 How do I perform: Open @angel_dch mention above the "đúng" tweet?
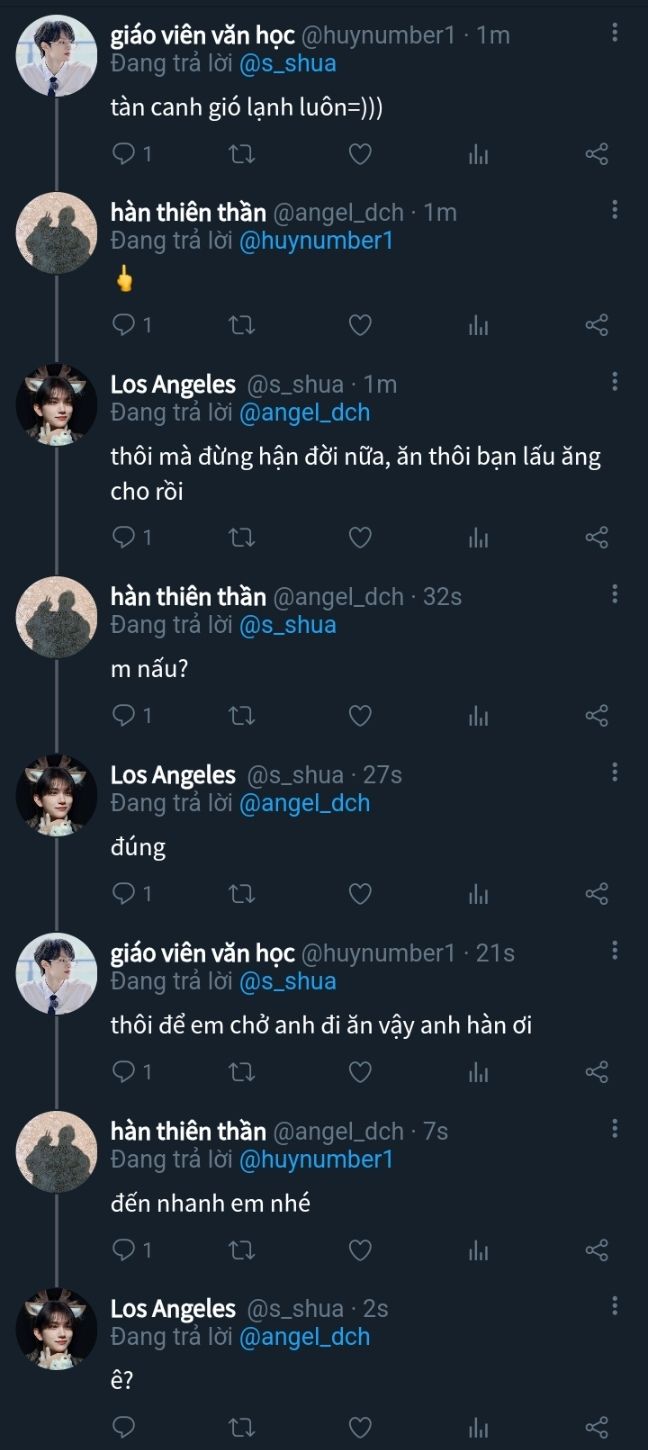click(305, 803)
